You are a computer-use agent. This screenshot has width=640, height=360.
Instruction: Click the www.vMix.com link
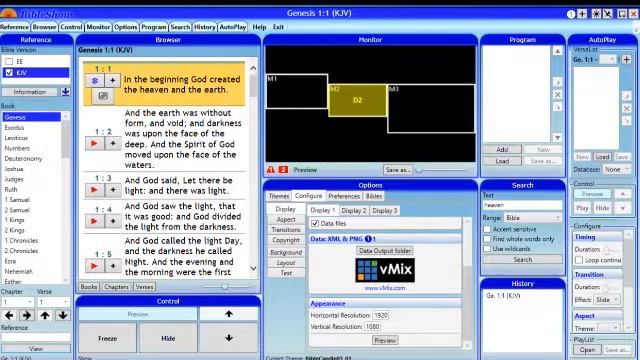[384, 288]
